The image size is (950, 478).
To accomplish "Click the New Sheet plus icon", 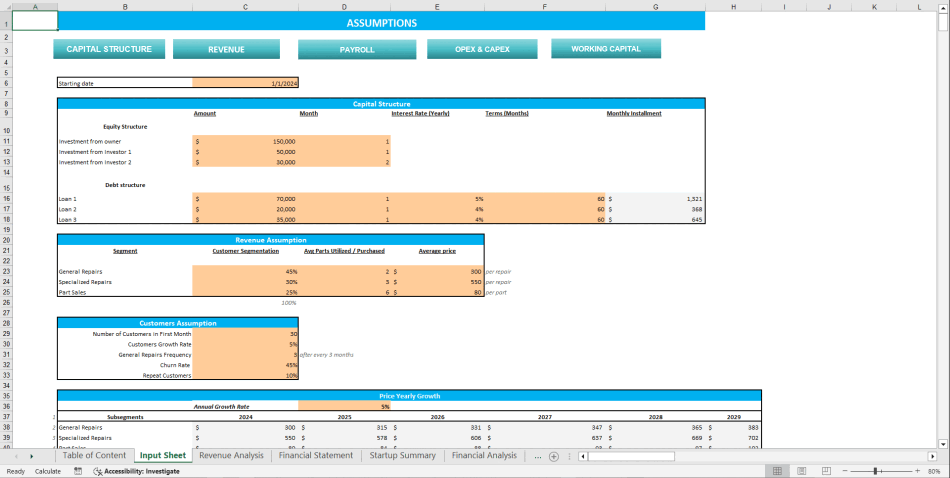I will point(554,456).
